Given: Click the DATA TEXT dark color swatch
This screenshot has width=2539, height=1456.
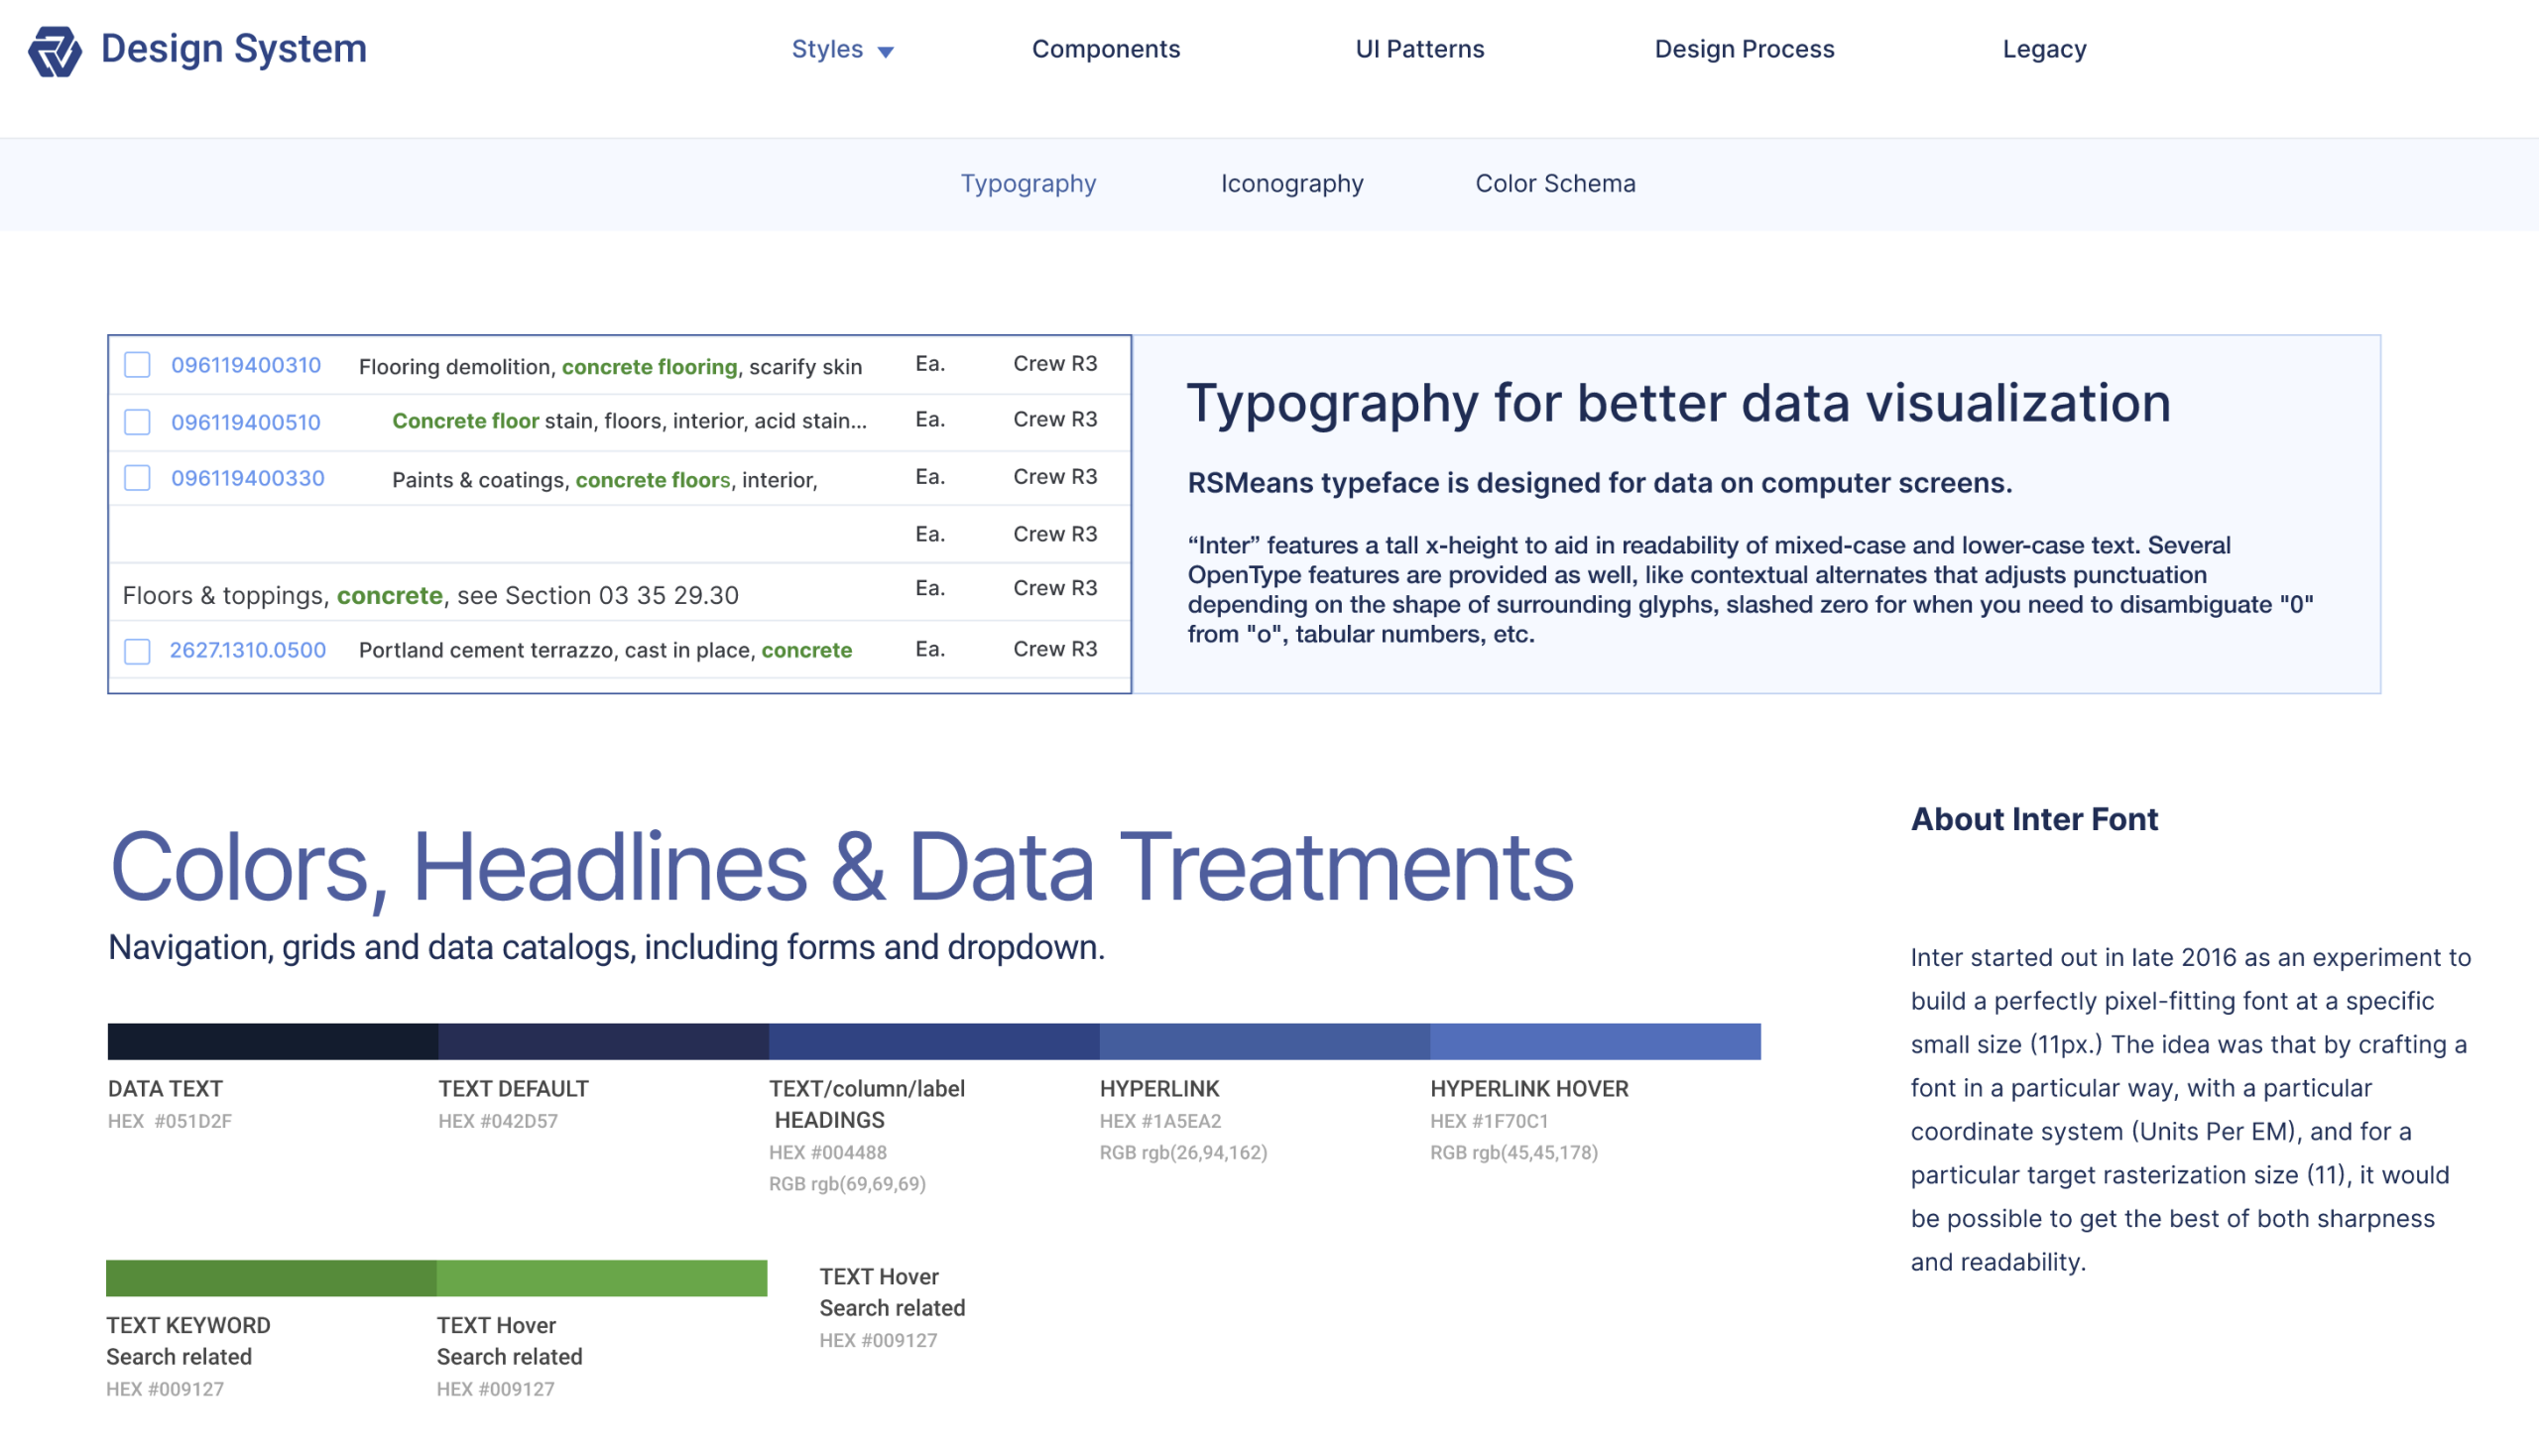Looking at the screenshot, I should tap(272, 1041).
